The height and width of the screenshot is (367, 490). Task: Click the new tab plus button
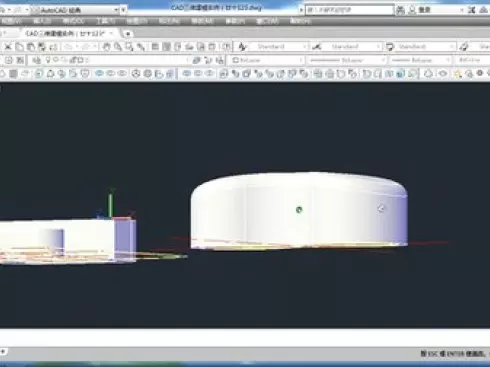[128, 34]
